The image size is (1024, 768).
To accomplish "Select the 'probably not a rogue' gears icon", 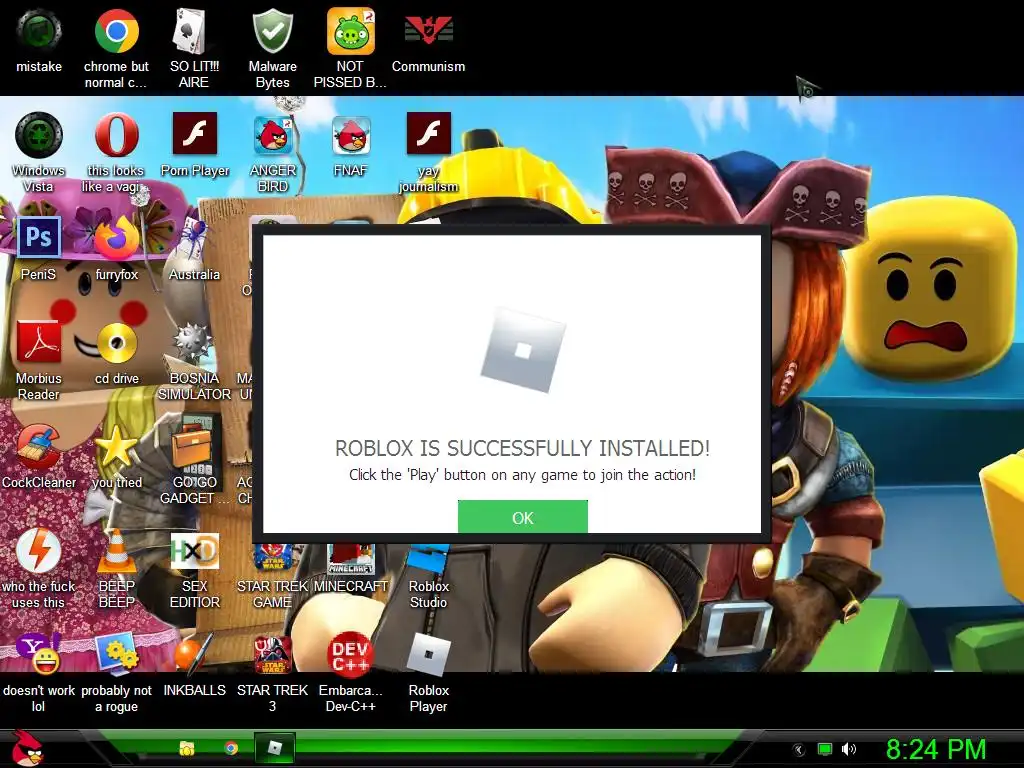I will pyautogui.click(x=116, y=673).
